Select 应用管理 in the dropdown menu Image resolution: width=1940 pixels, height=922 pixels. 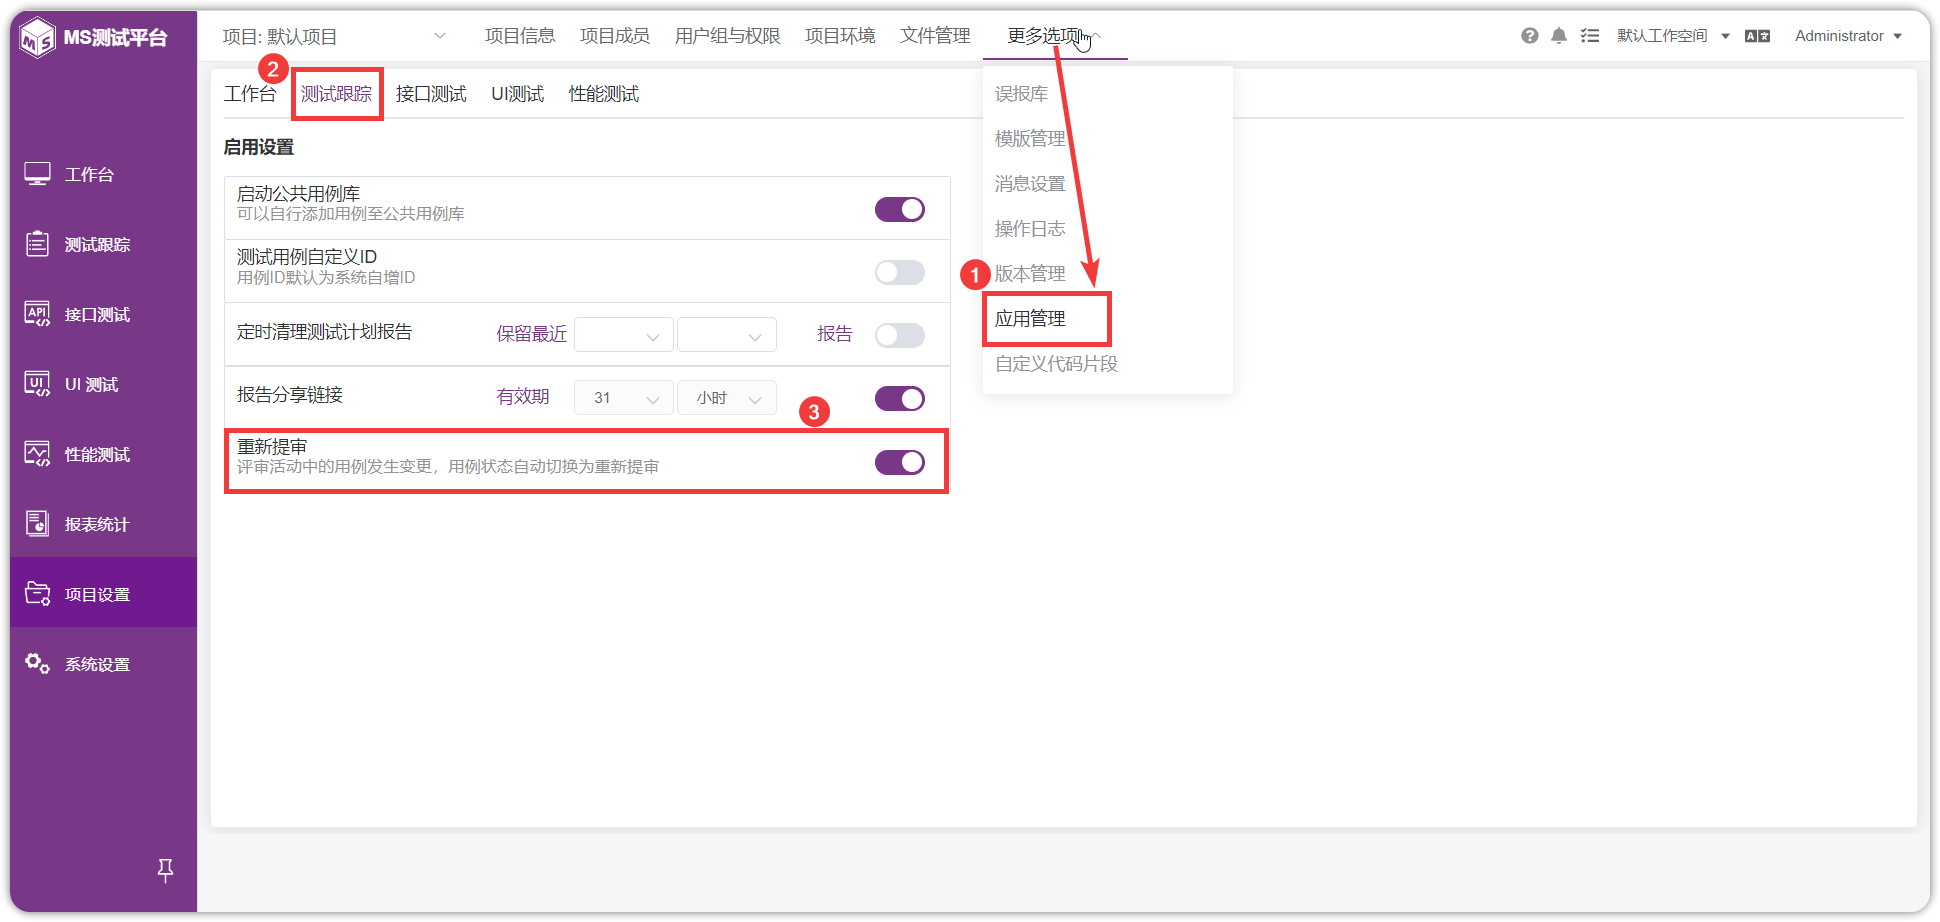[1030, 319]
